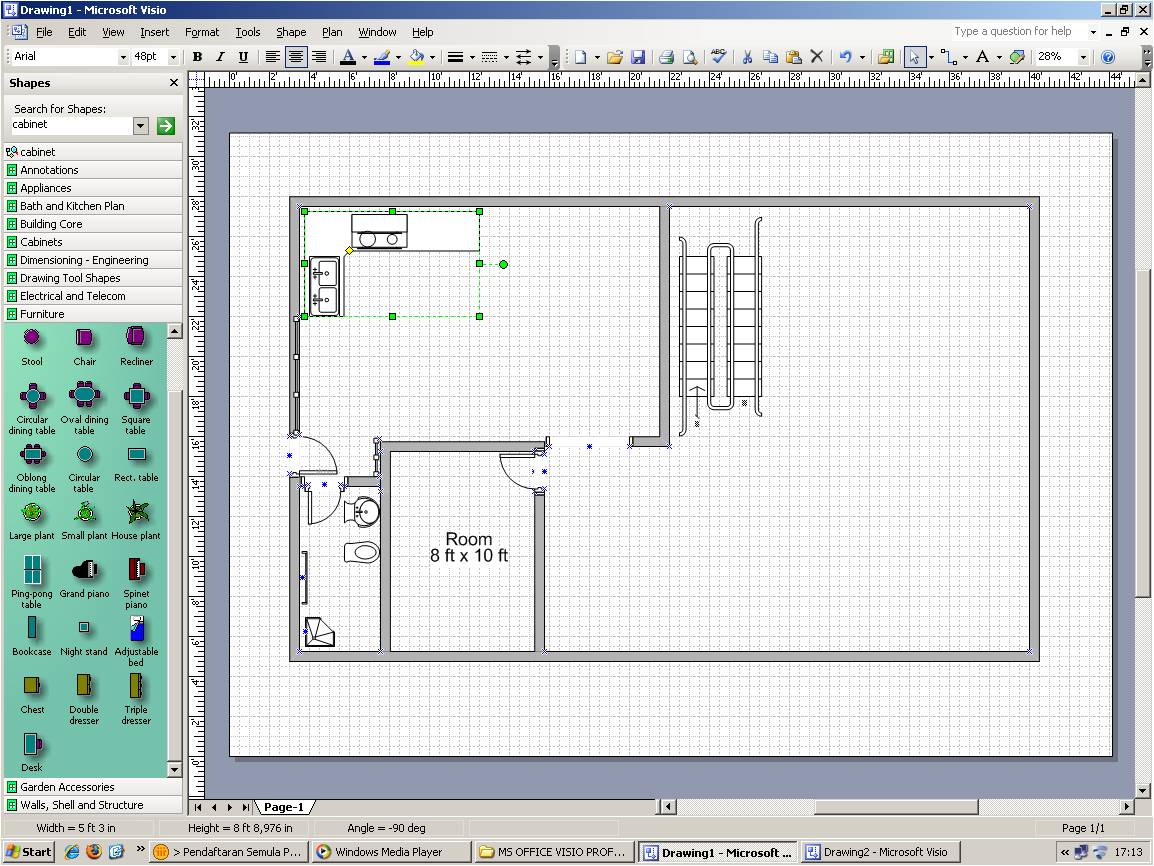Open the Bath and Kitchen Plan stencil

(x=93, y=206)
